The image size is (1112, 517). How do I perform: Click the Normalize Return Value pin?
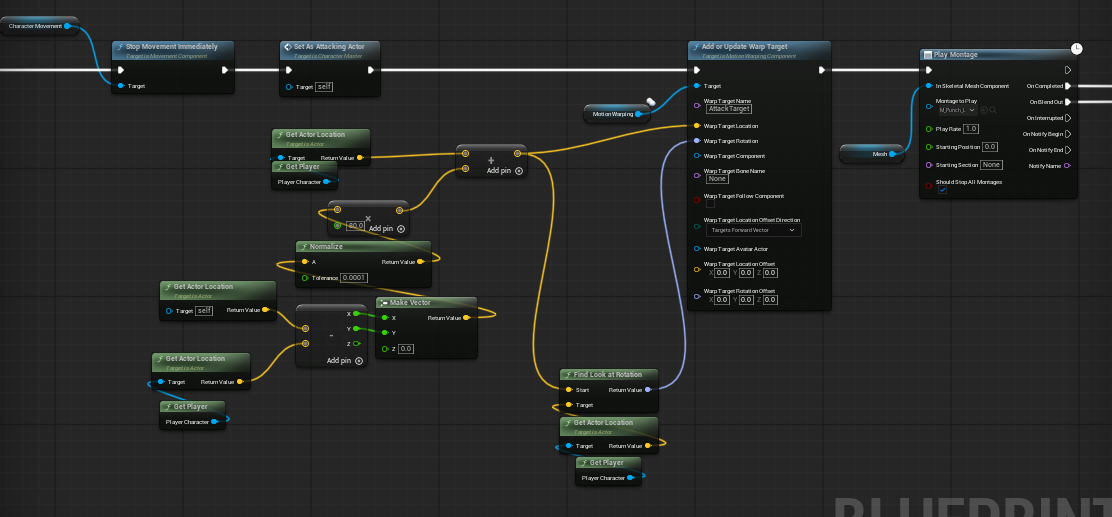point(421,262)
